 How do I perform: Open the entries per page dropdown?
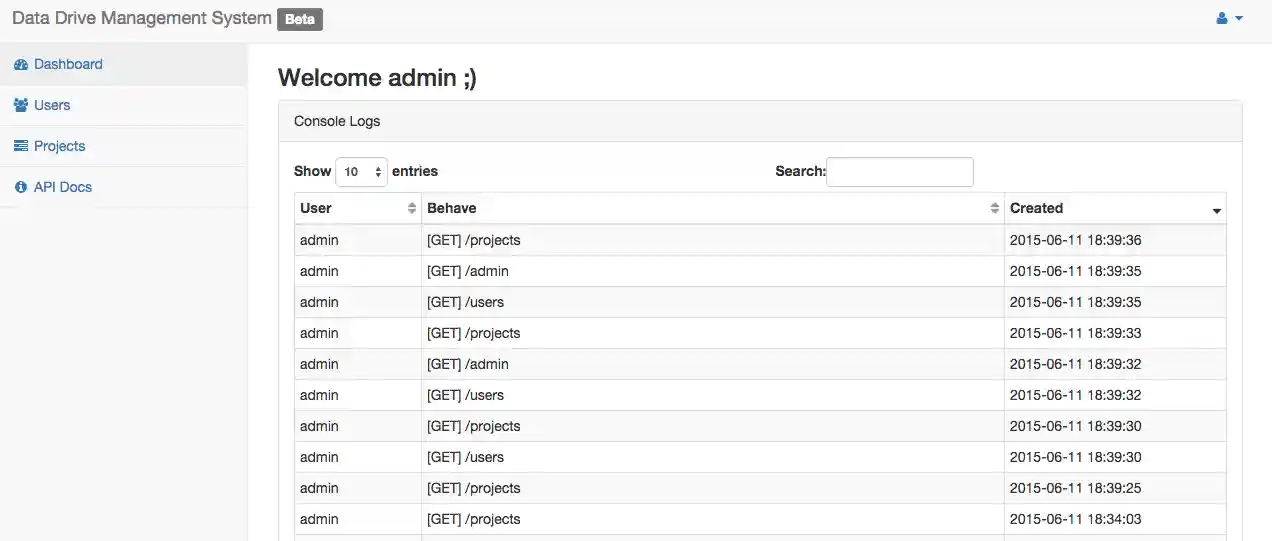tap(361, 172)
